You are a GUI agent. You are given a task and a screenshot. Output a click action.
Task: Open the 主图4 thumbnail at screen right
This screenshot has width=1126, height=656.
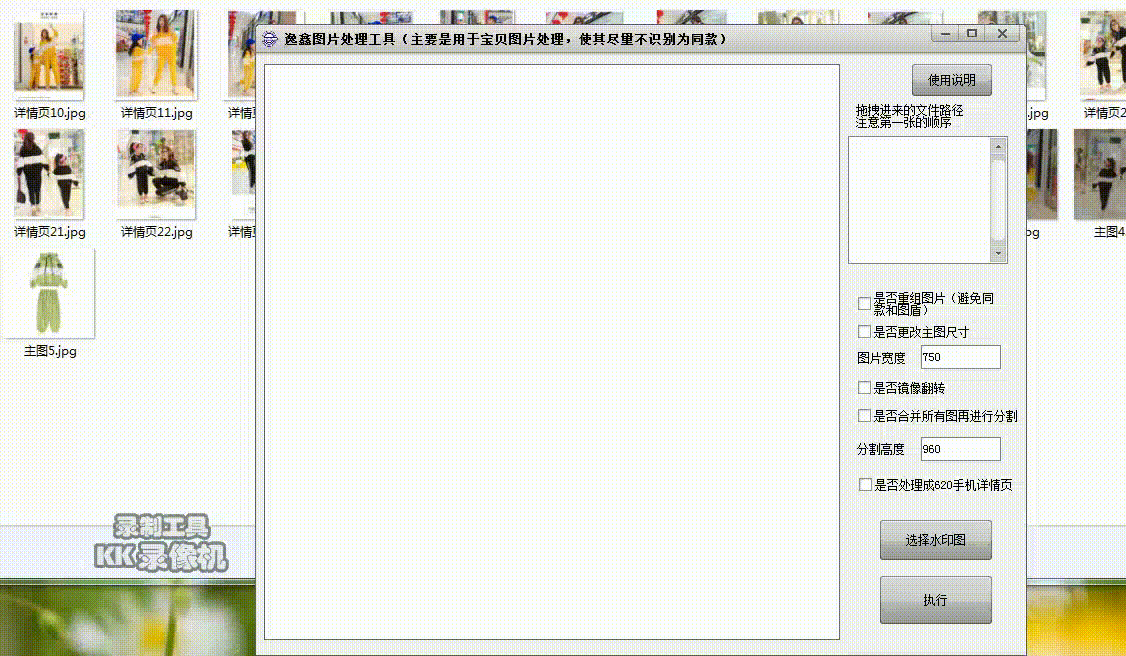pos(1098,174)
